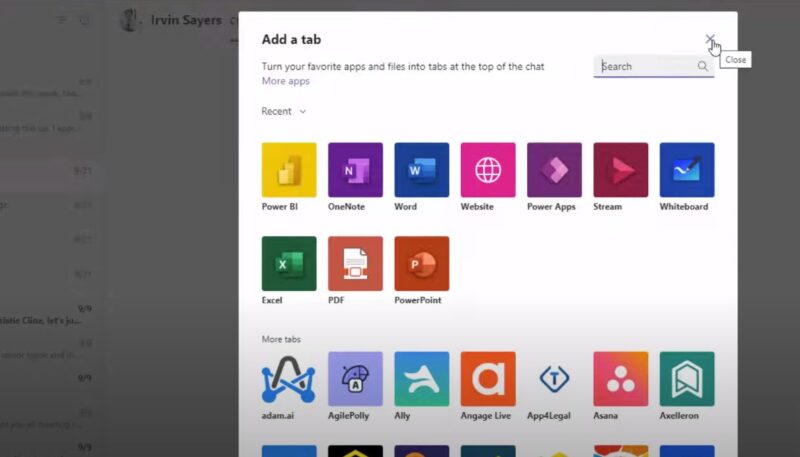
Task: Select the Power Apps tile
Action: point(554,170)
